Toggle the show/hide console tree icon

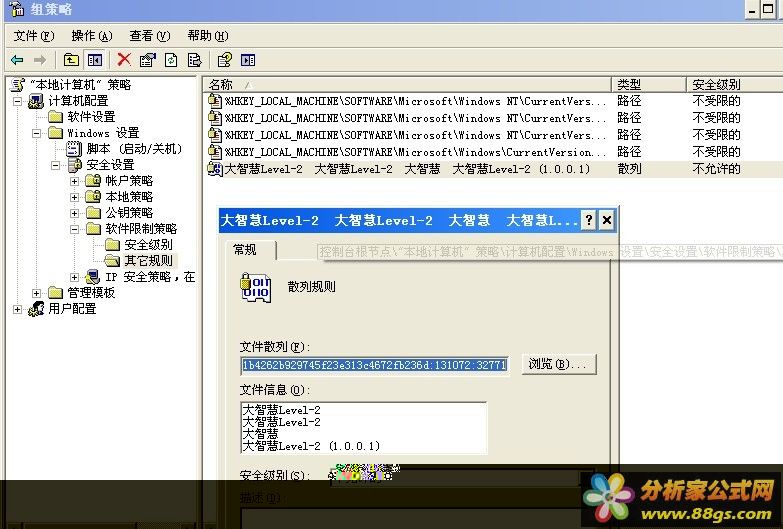(x=95, y=60)
